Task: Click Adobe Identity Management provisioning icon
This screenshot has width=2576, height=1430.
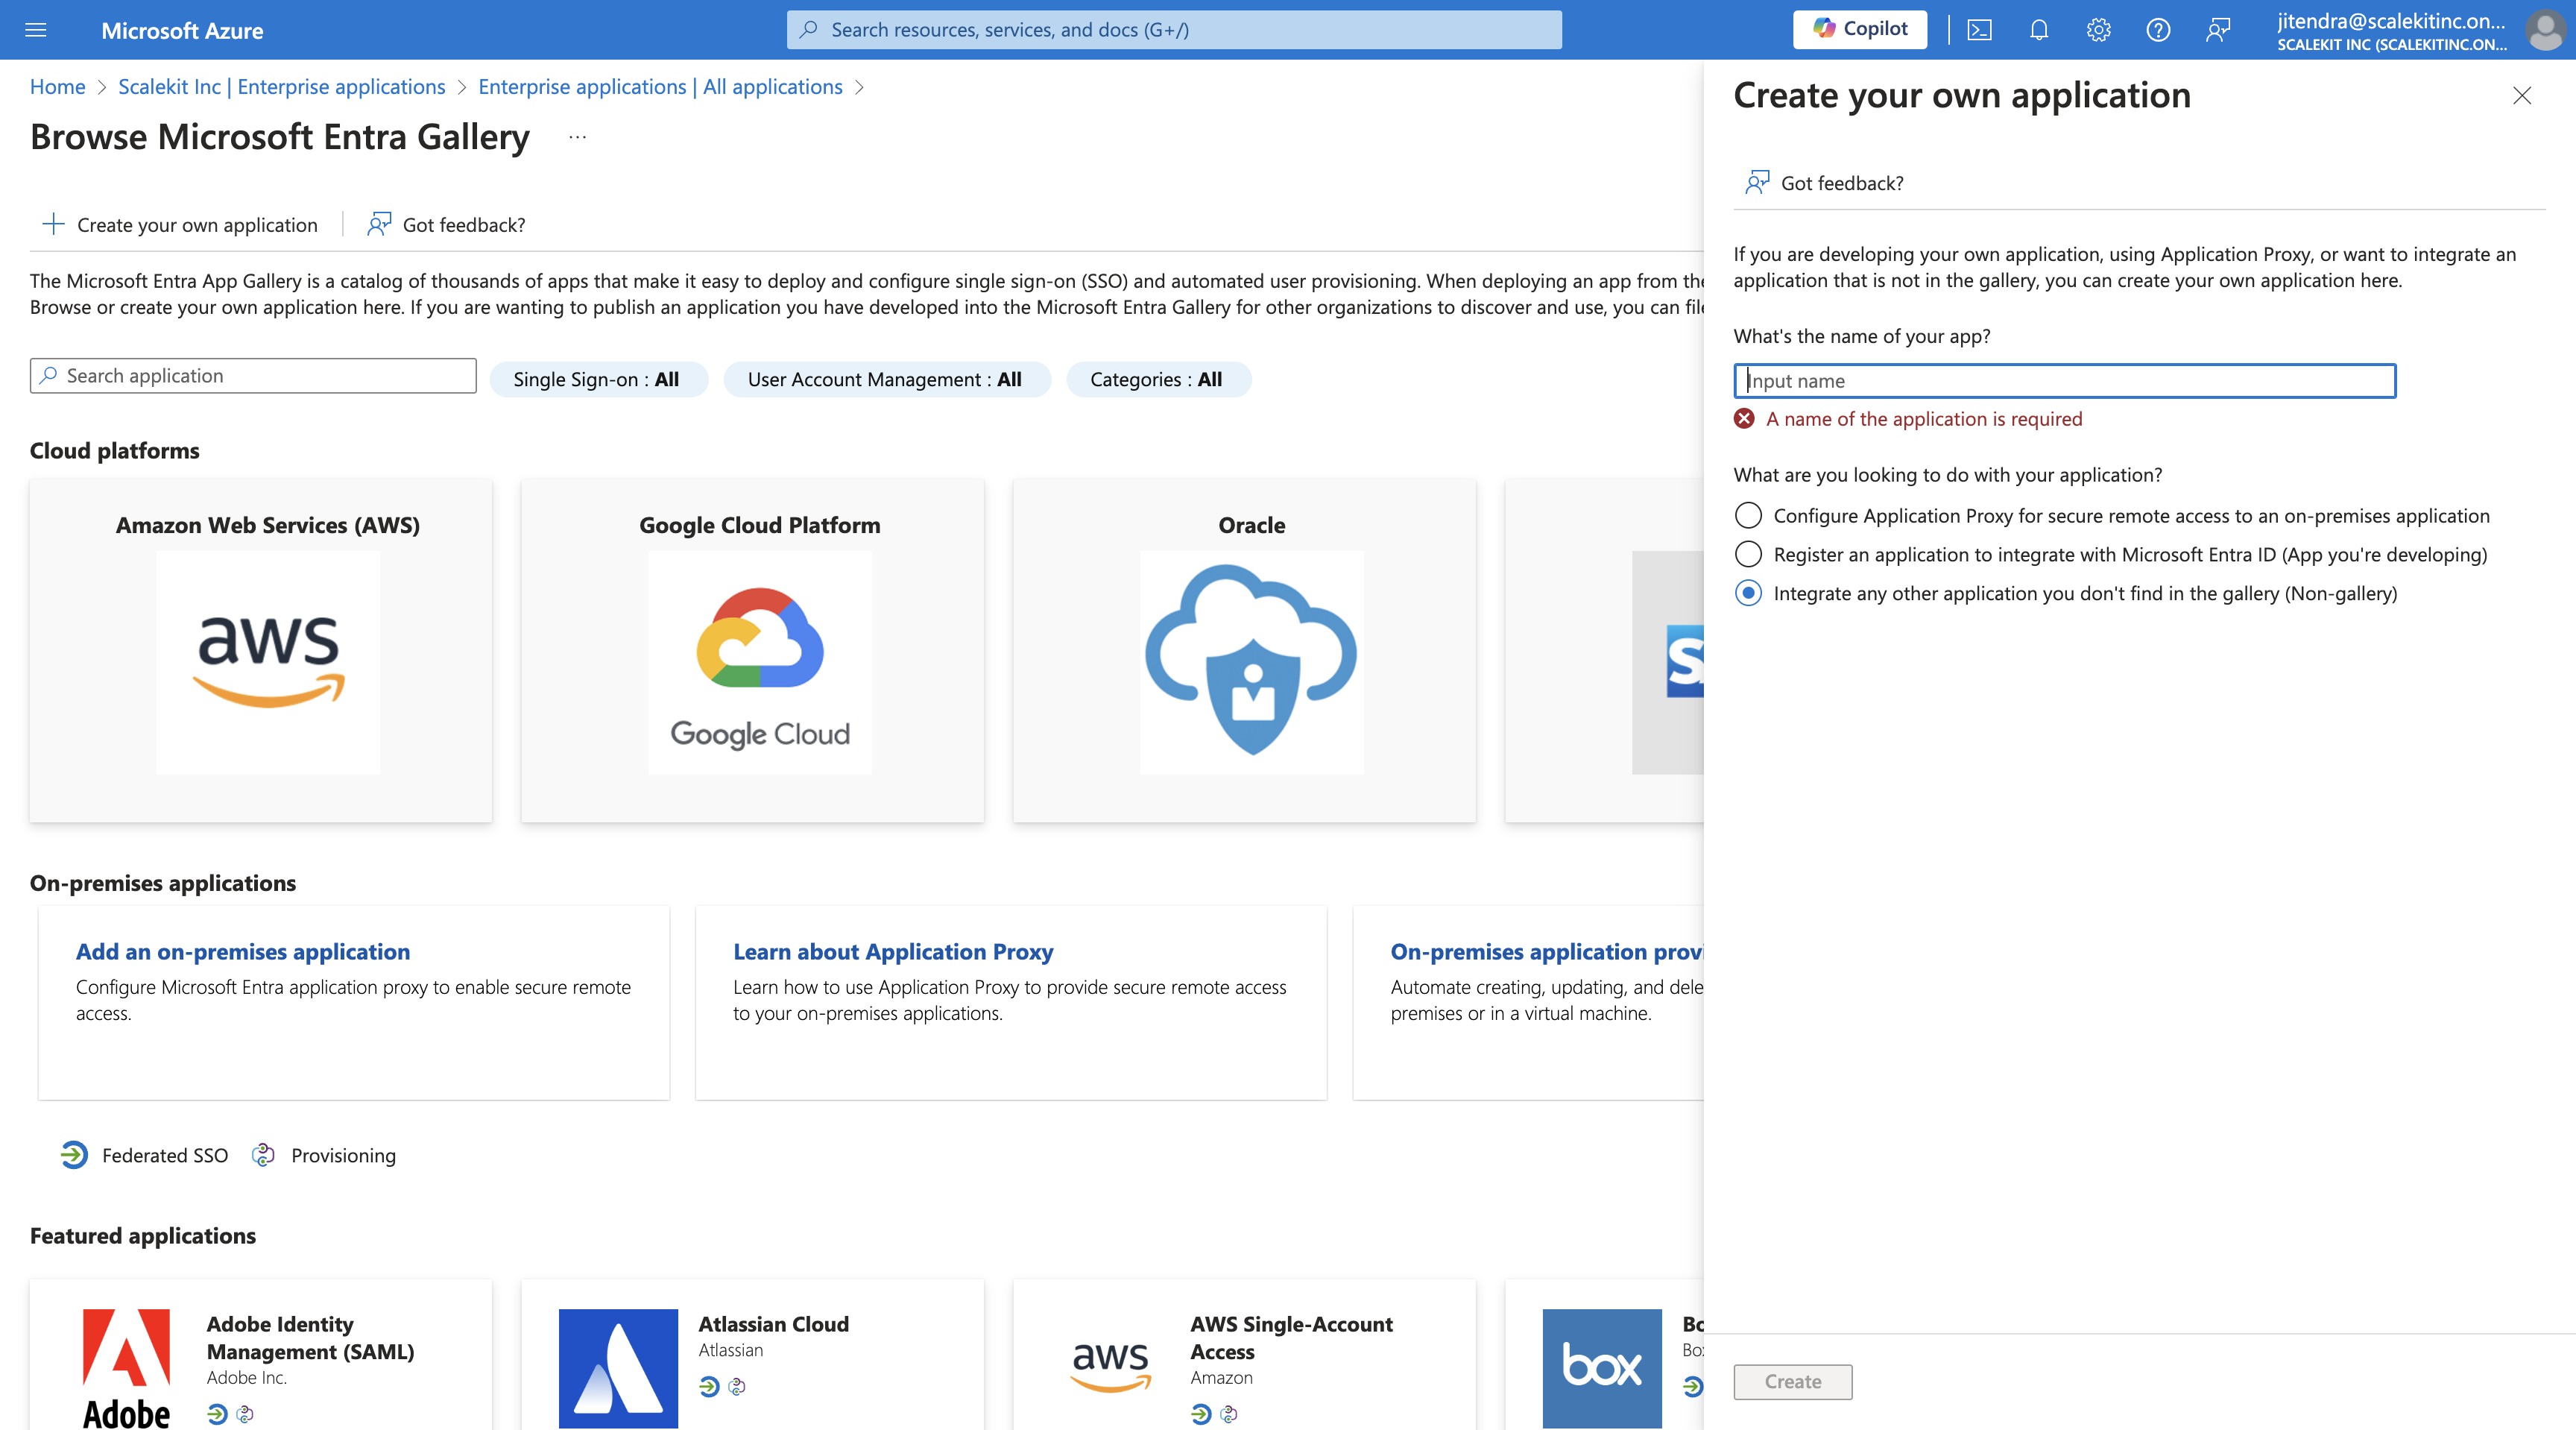Action: coord(245,1413)
